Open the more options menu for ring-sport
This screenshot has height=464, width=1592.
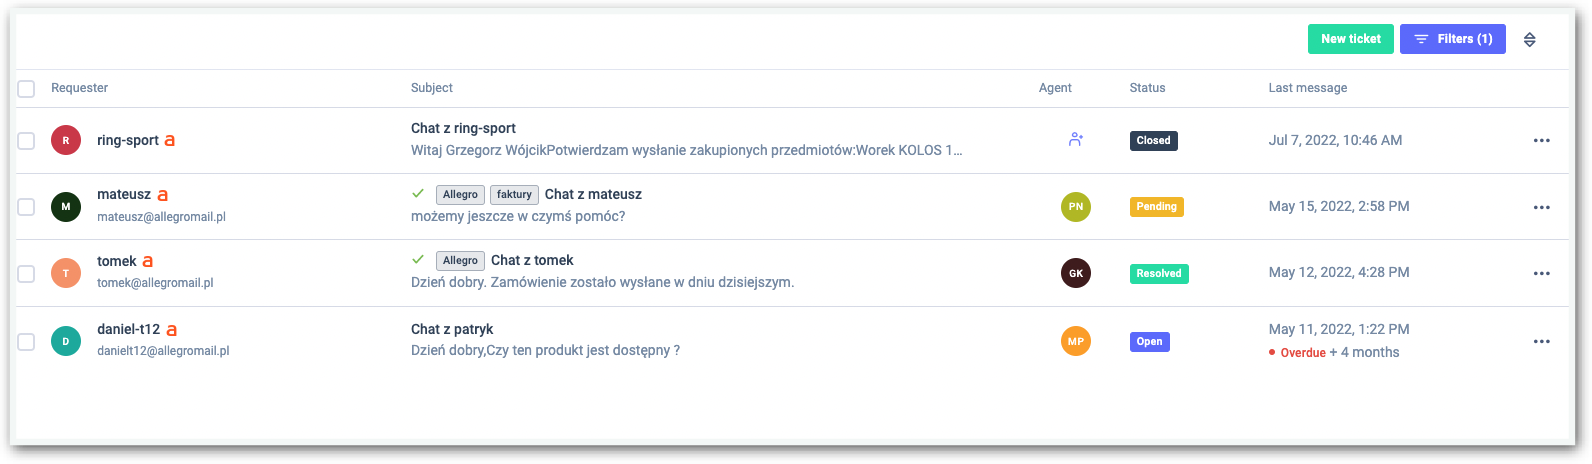[1541, 141]
